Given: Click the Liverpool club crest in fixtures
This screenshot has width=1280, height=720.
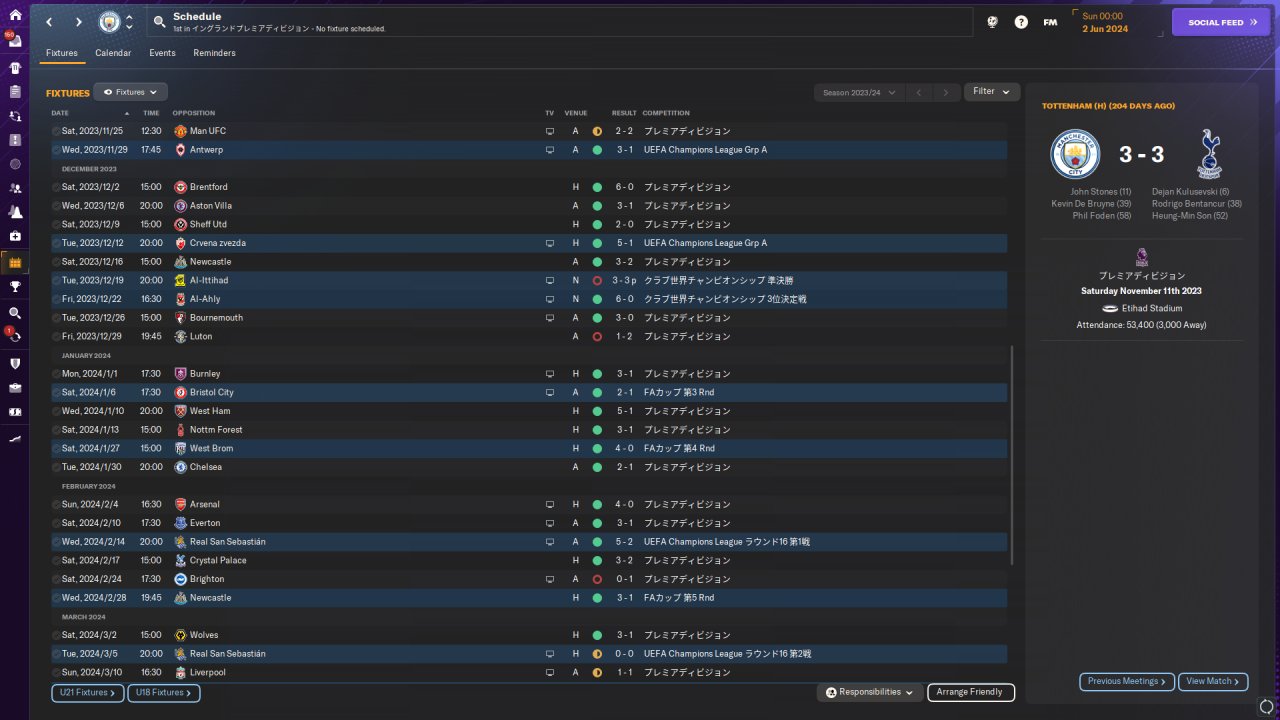Looking at the screenshot, I should point(180,673).
